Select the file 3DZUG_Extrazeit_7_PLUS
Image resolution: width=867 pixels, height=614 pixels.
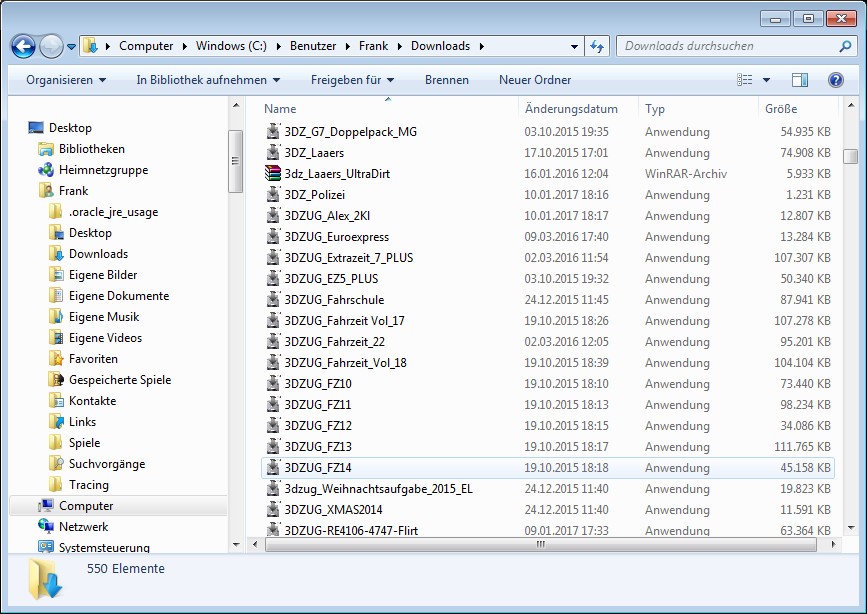point(547,258)
